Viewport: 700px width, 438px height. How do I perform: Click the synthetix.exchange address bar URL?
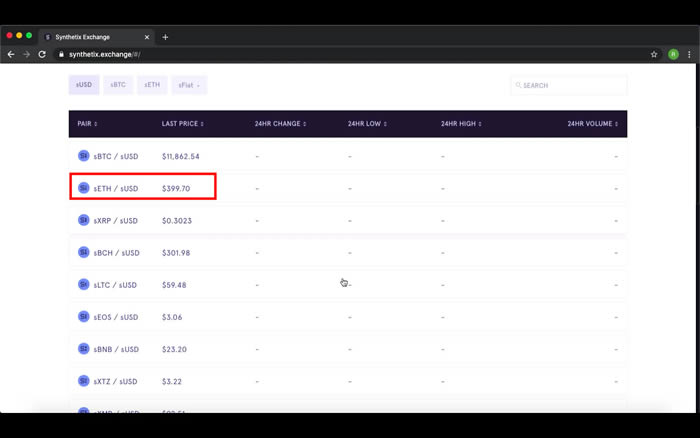pyautogui.click(x=104, y=54)
